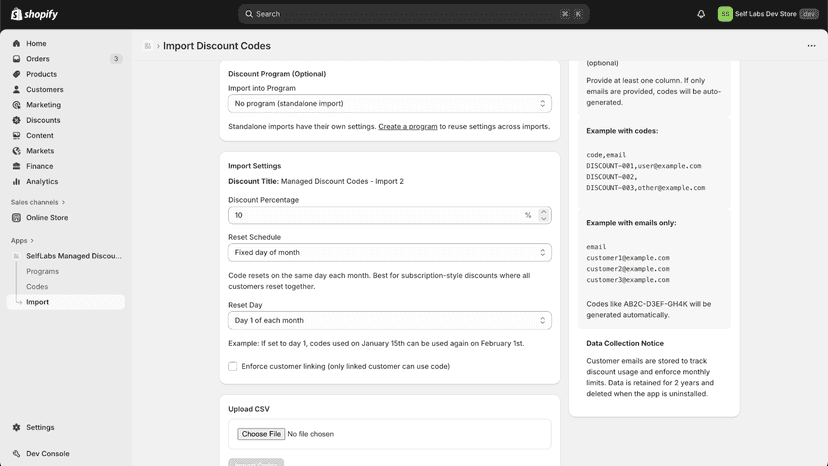This screenshot has height=466, width=828.
Task: Click the Home icon in sidebar
Action: pos(16,43)
